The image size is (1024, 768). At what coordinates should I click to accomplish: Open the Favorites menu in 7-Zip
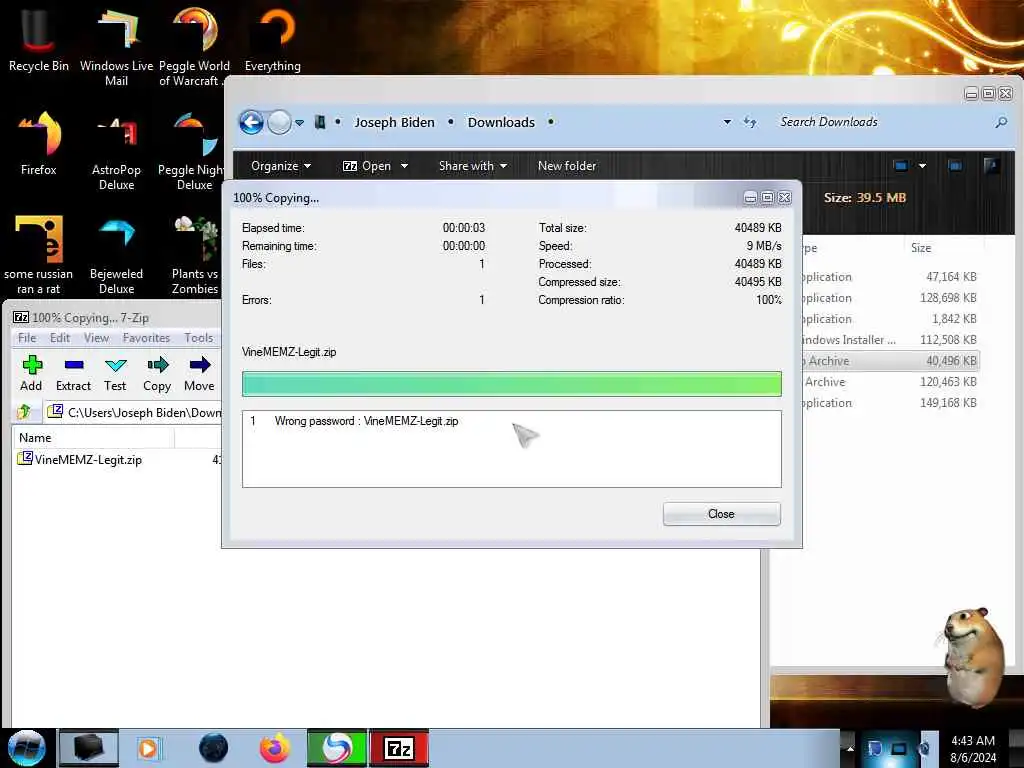[x=146, y=338]
